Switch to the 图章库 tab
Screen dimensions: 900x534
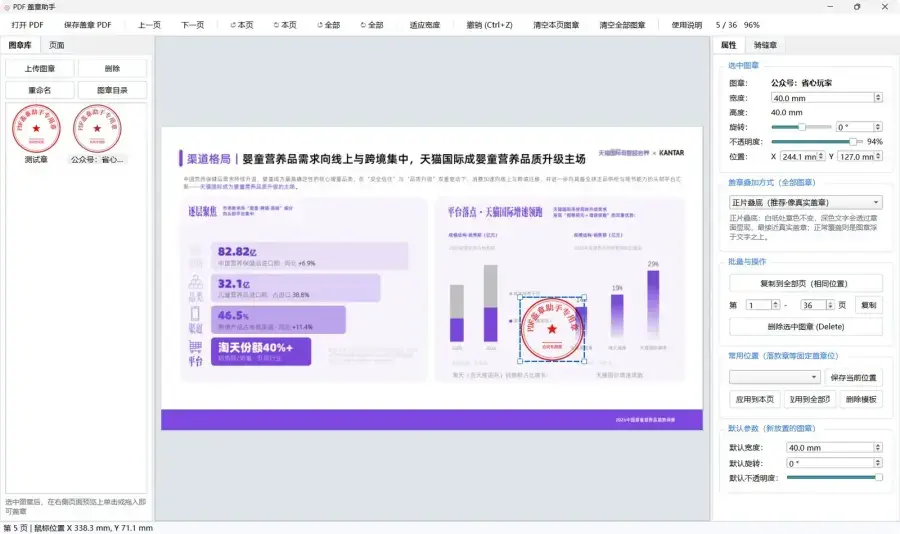(x=20, y=45)
